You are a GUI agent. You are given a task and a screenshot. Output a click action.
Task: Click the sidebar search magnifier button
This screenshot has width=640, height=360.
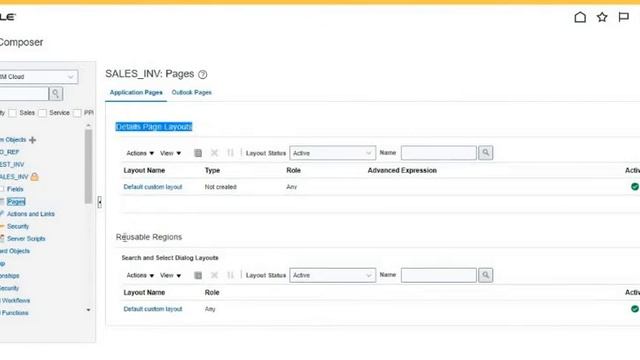point(56,94)
